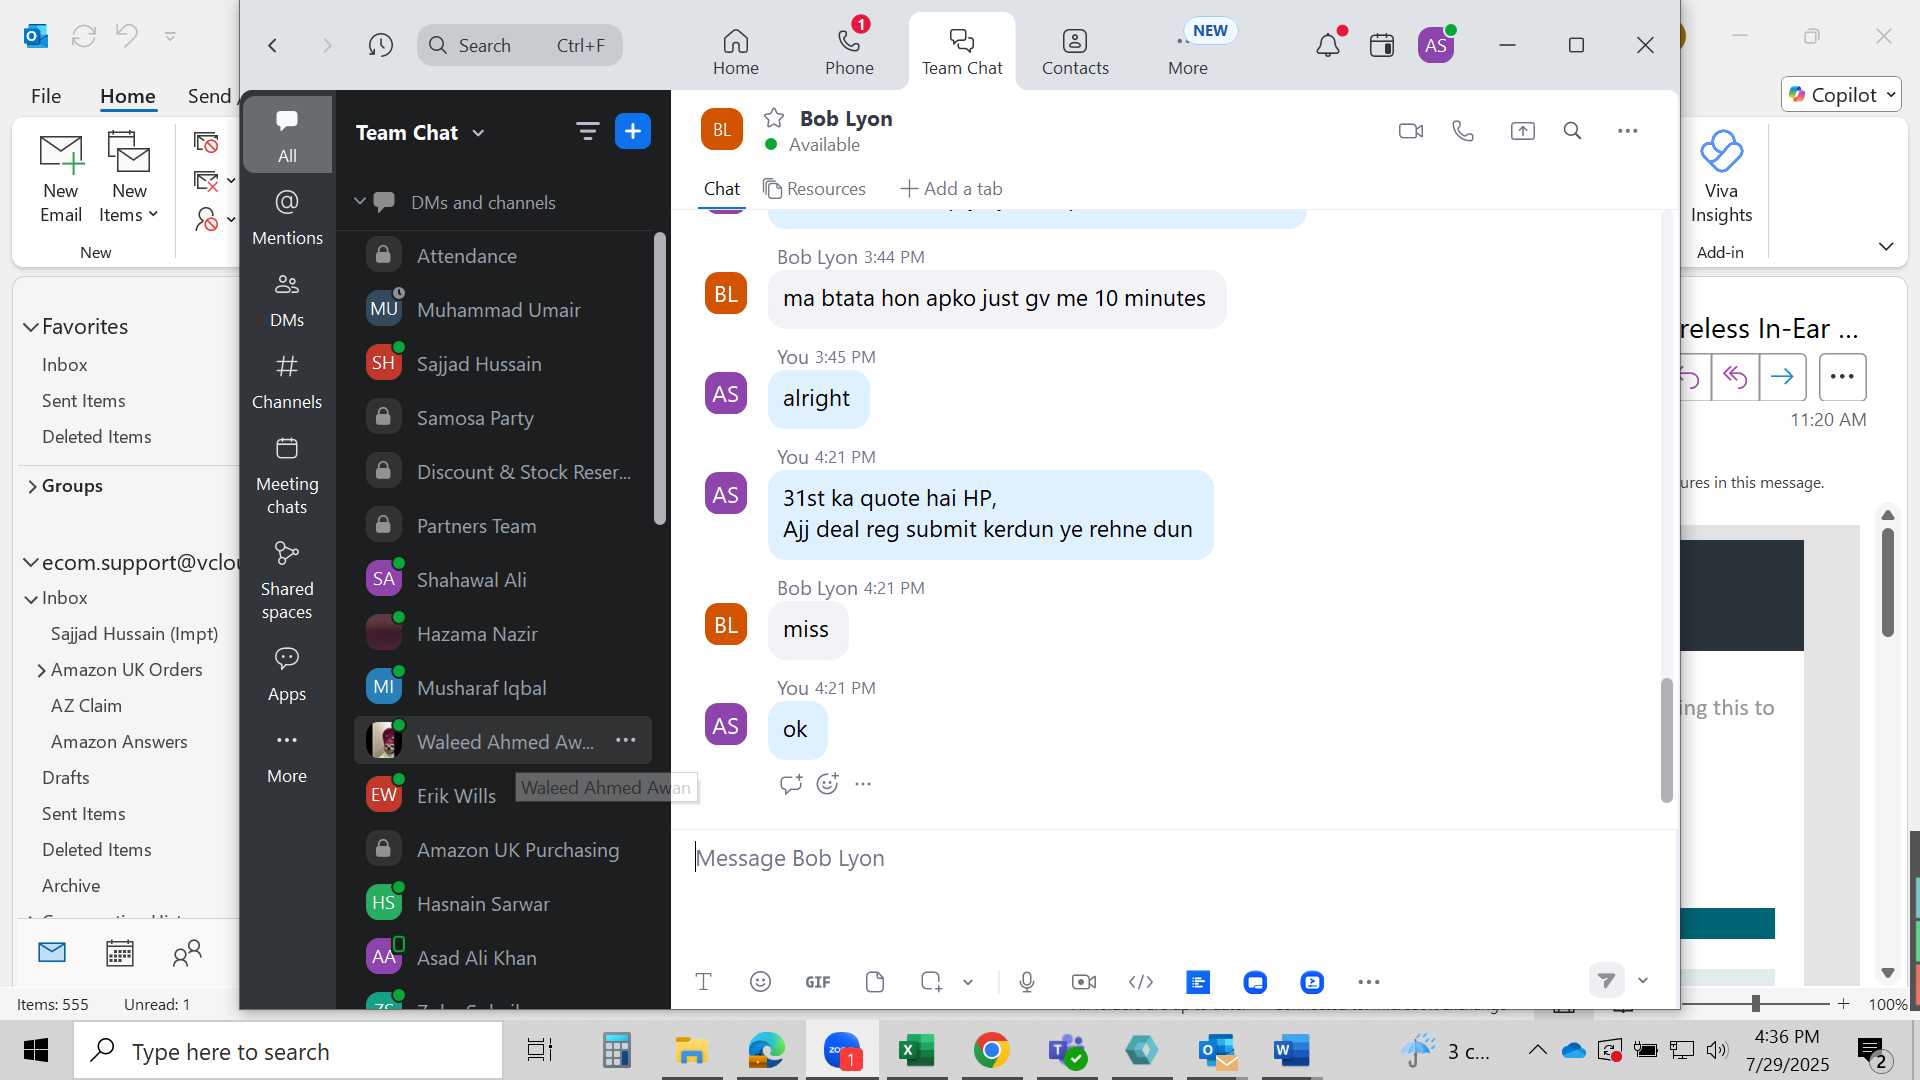Insert a code snippet
The image size is (1920, 1080).
pyautogui.click(x=1141, y=982)
